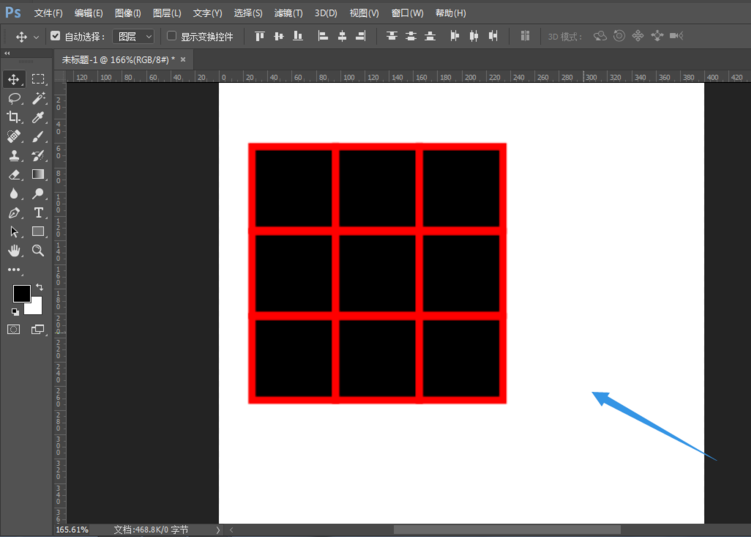
Task: Open the 选择(S) menu
Action: pos(248,13)
